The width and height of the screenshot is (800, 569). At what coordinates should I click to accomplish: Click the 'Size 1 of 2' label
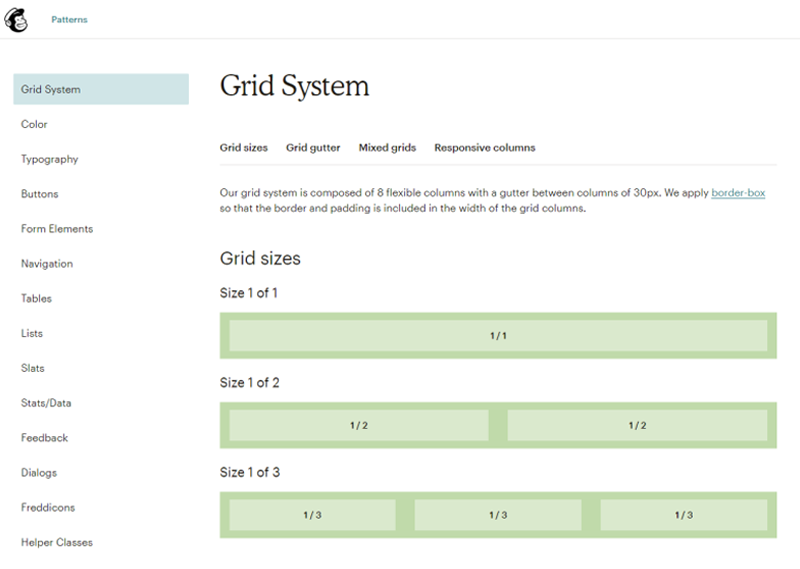point(249,383)
